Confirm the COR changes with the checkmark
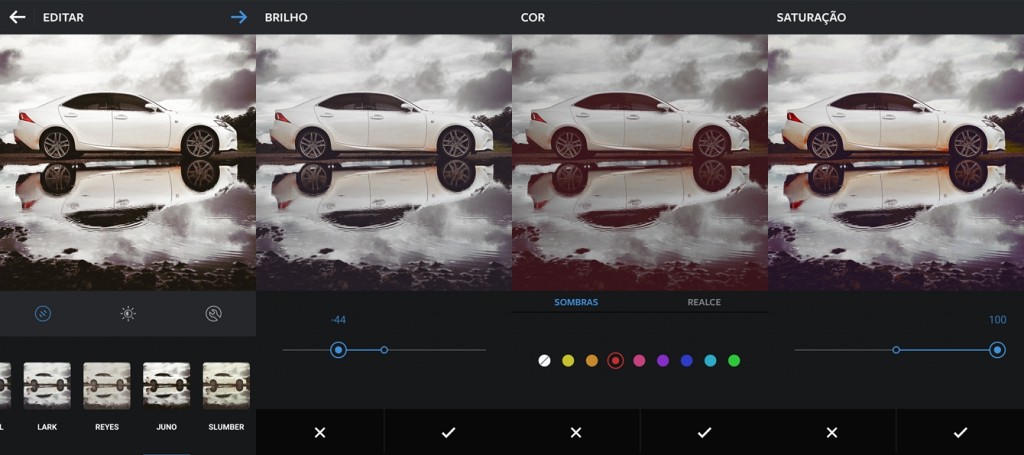 coord(704,432)
